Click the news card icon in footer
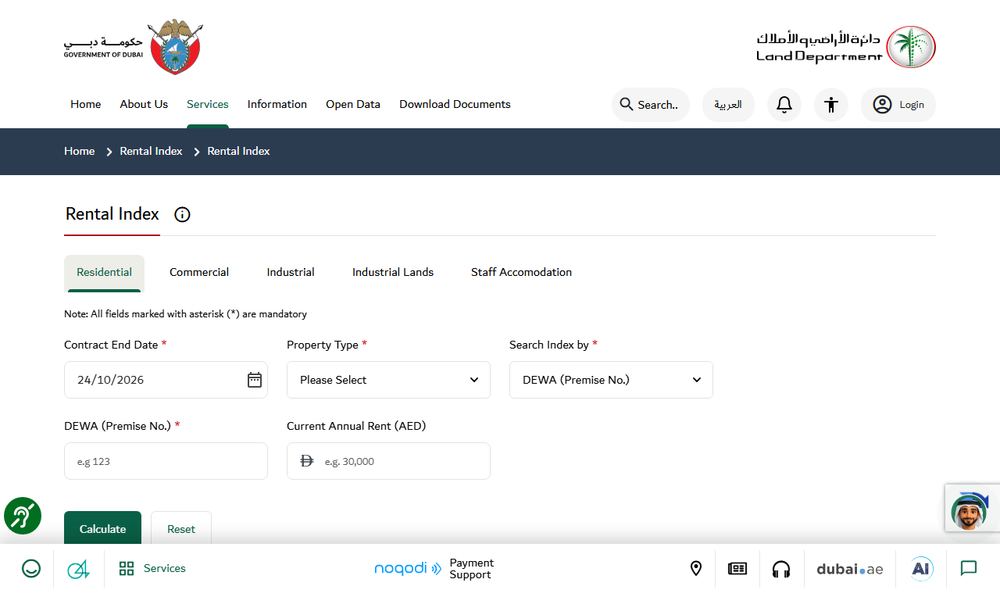The image size is (1000, 594). pos(737,568)
